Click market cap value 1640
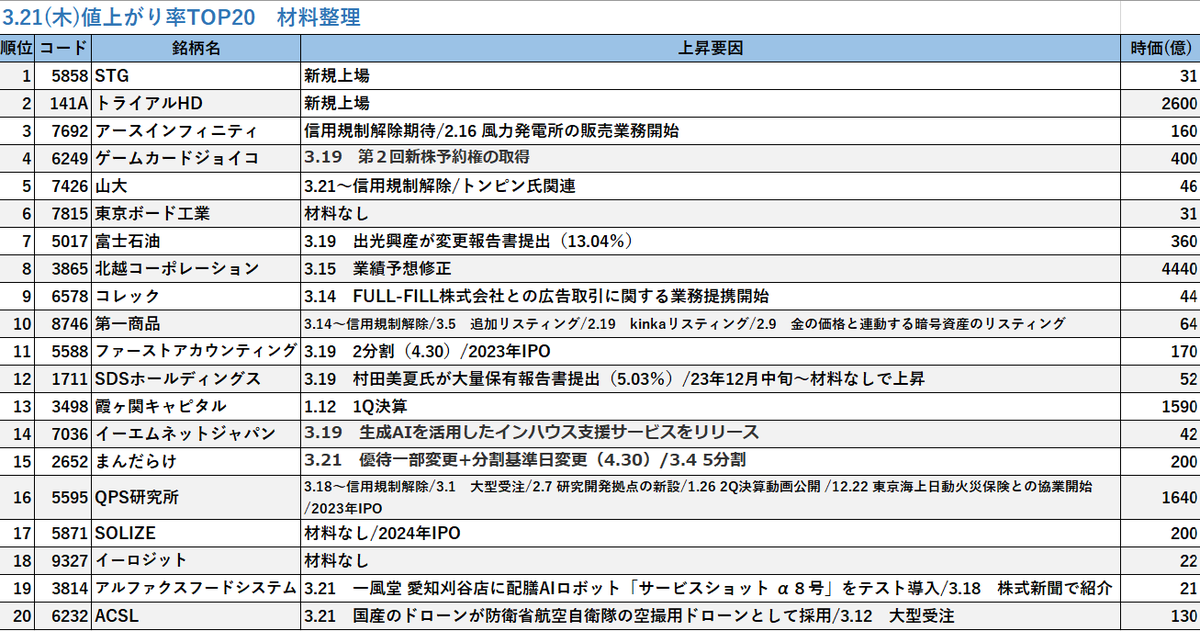 (1159, 497)
